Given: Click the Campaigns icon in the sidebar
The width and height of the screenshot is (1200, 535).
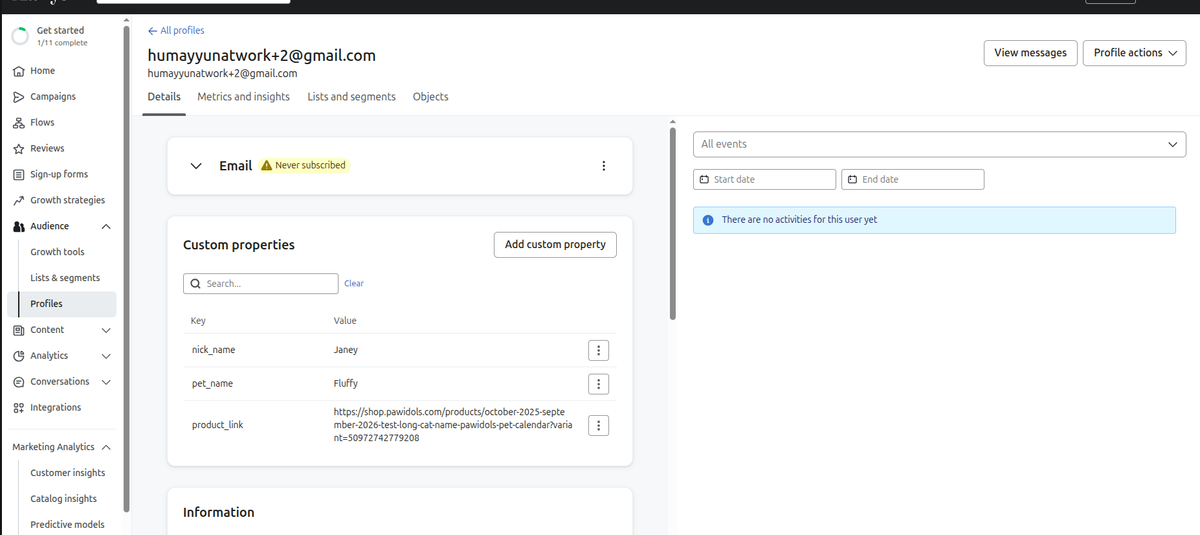Looking at the screenshot, I should click(x=18, y=97).
